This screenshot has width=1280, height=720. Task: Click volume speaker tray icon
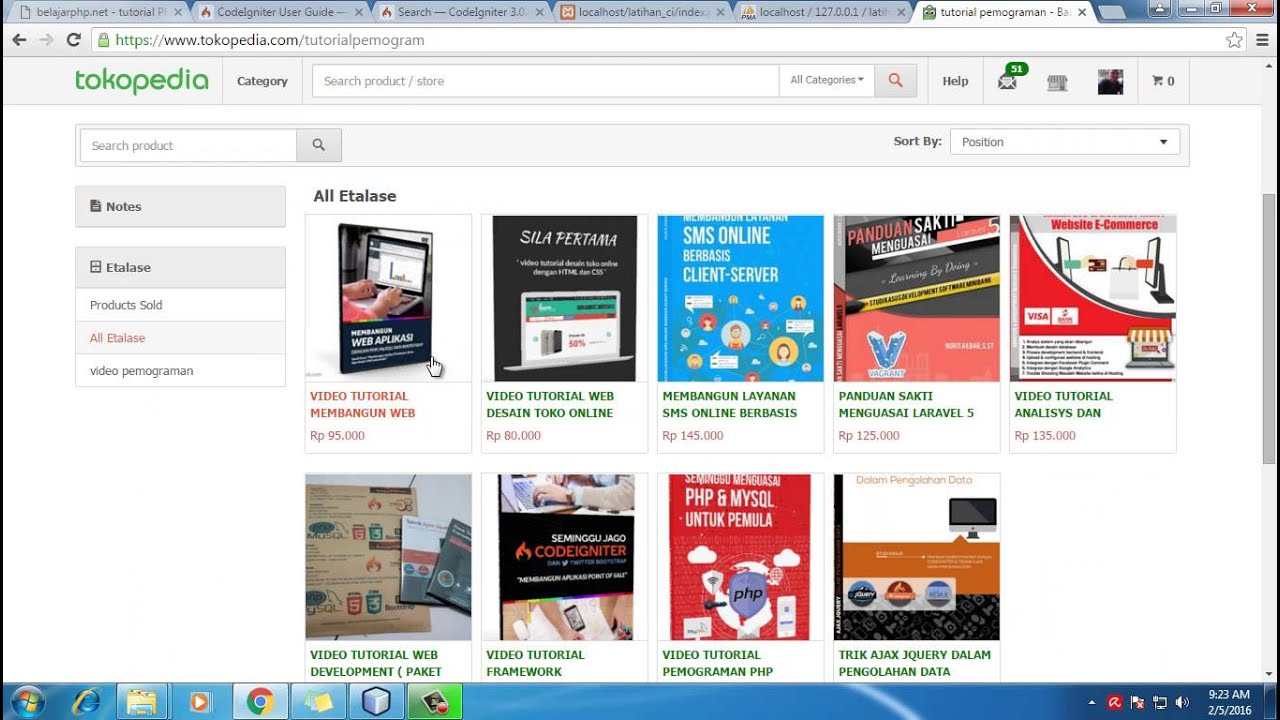[x=1182, y=702]
